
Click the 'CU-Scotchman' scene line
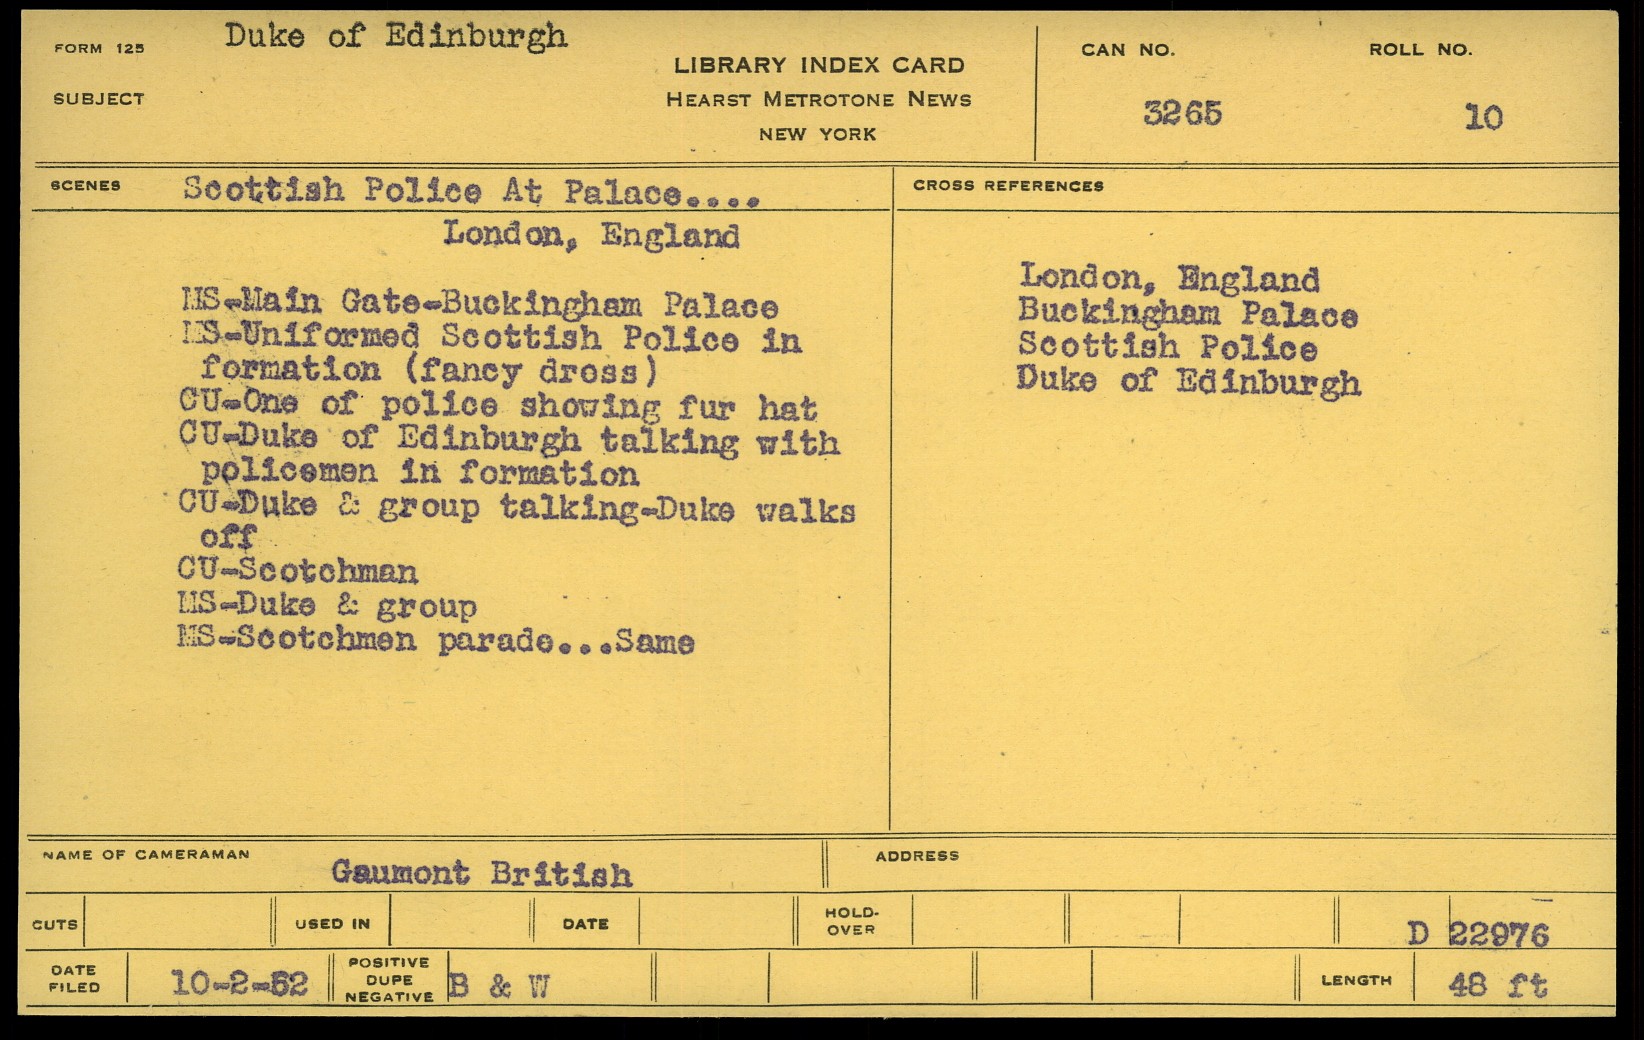tap(298, 571)
